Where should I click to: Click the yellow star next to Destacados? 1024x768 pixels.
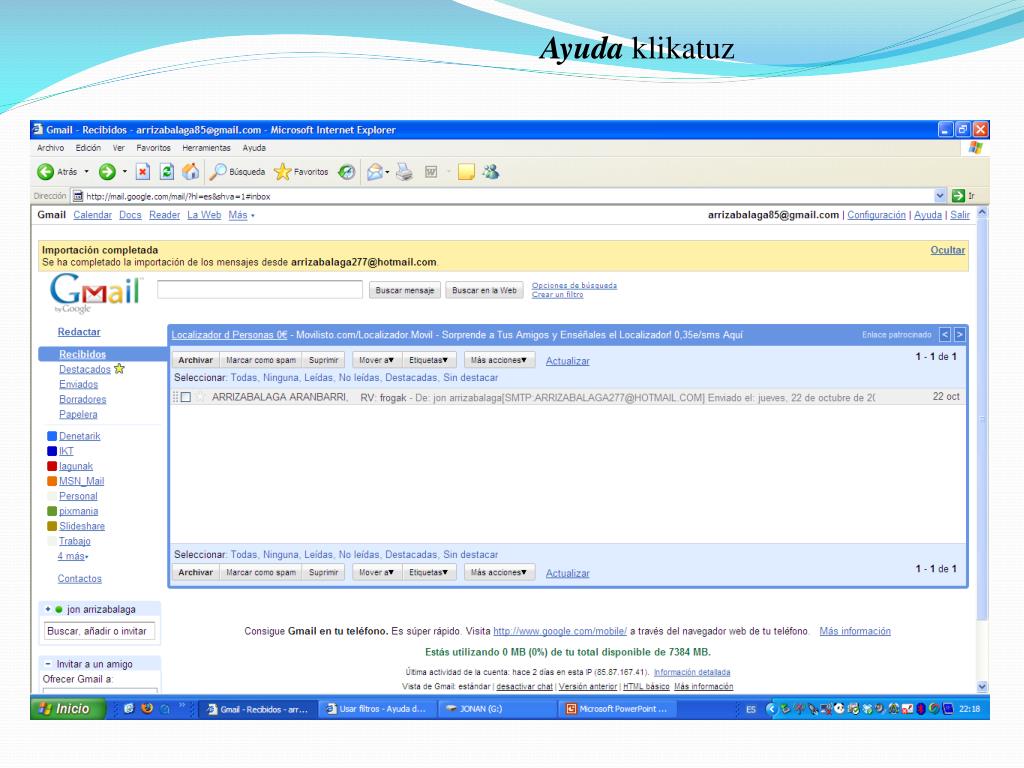119,368
